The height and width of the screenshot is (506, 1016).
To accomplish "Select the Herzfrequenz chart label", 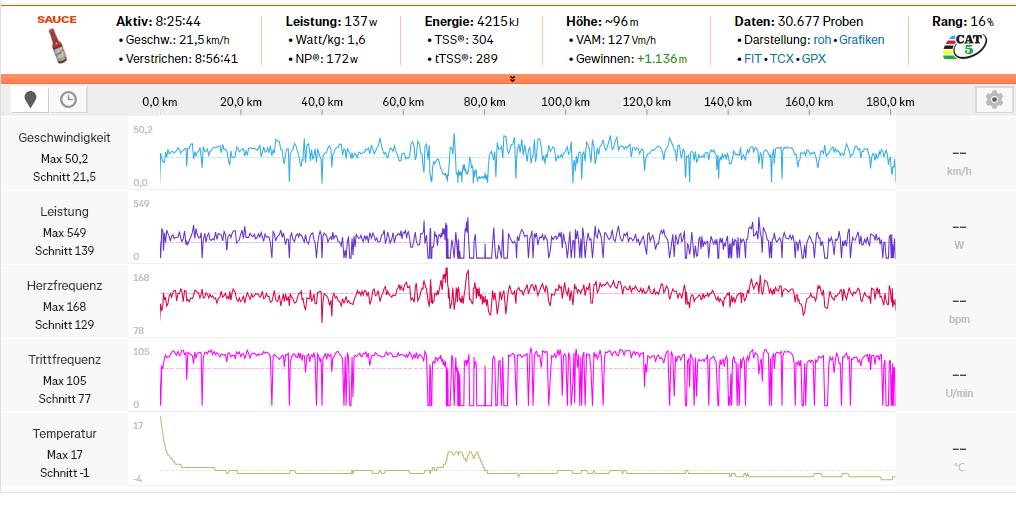I will (x=65, y=286).
